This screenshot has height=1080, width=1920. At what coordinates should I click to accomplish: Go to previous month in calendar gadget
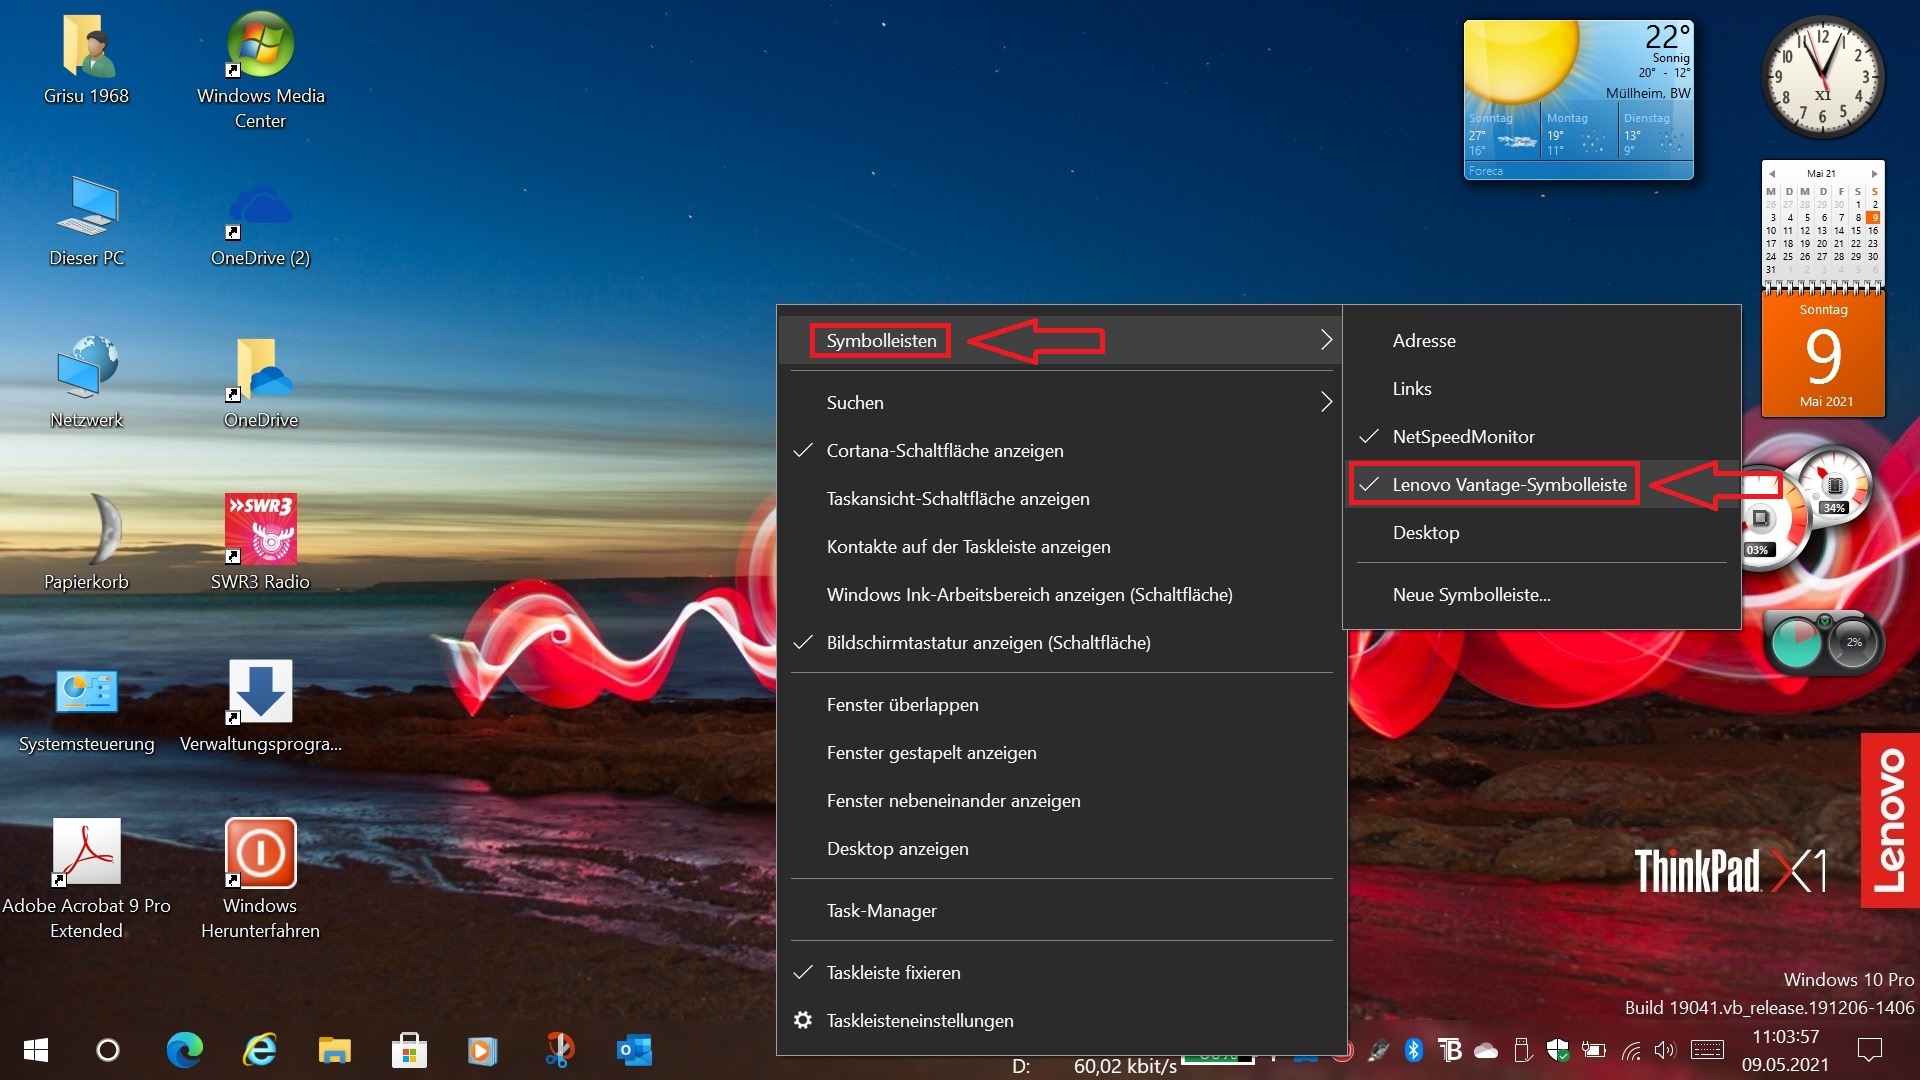pos(1771,174)
